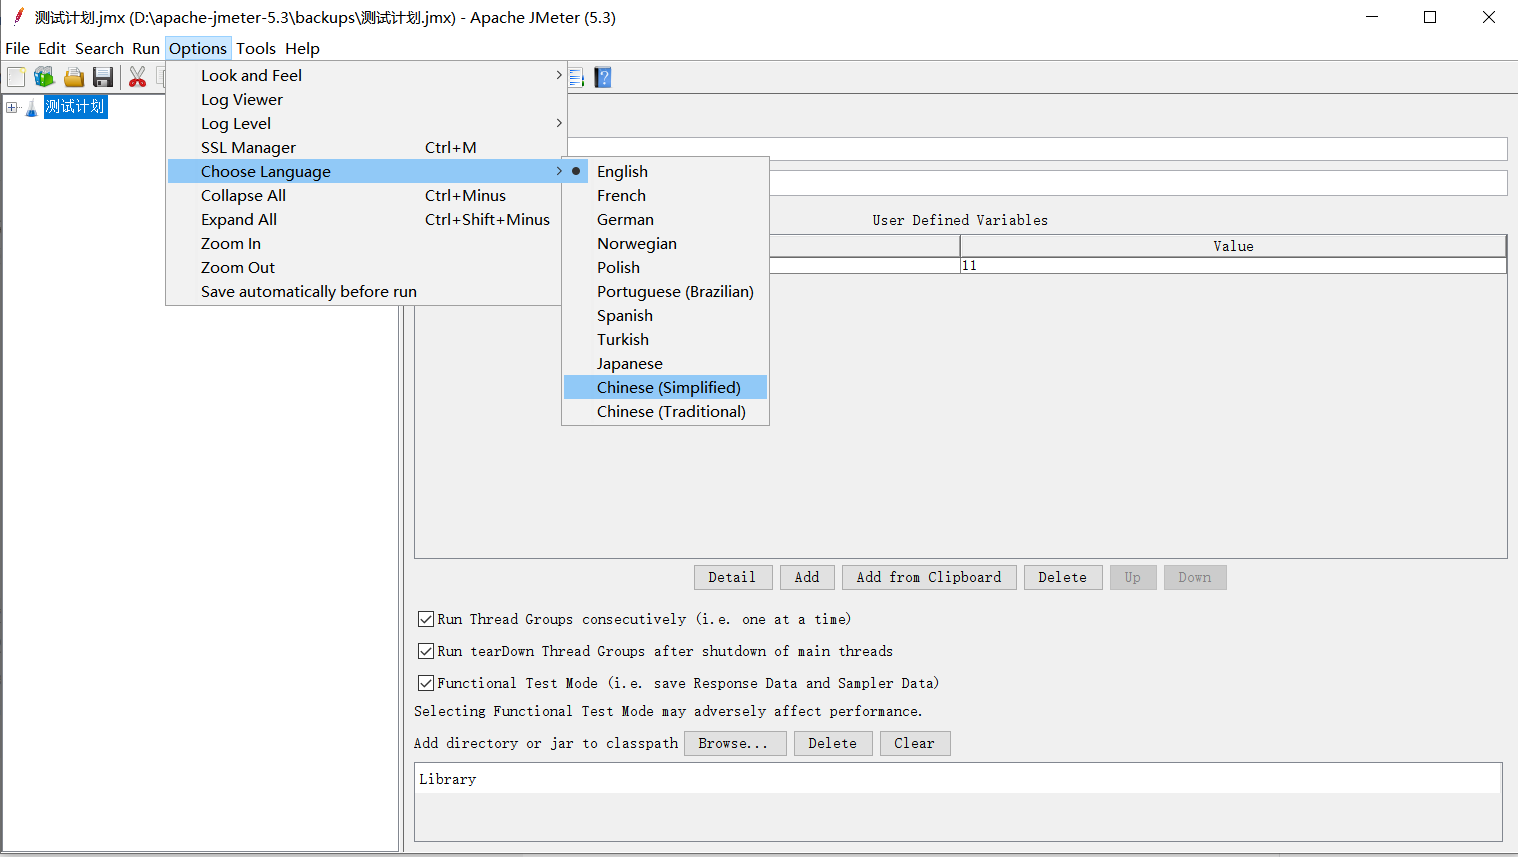The width and height of the screenshot is (1518, 857).
Task: Toggle Run Thread Groups consecutively checkbox
Action: [426, 619]
